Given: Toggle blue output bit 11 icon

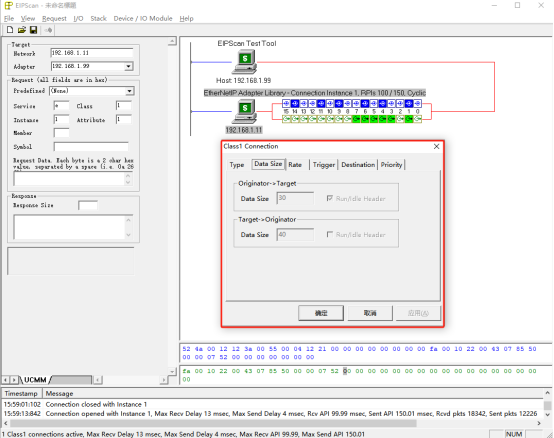Looking at the screenshot, I should click(321, 103).
